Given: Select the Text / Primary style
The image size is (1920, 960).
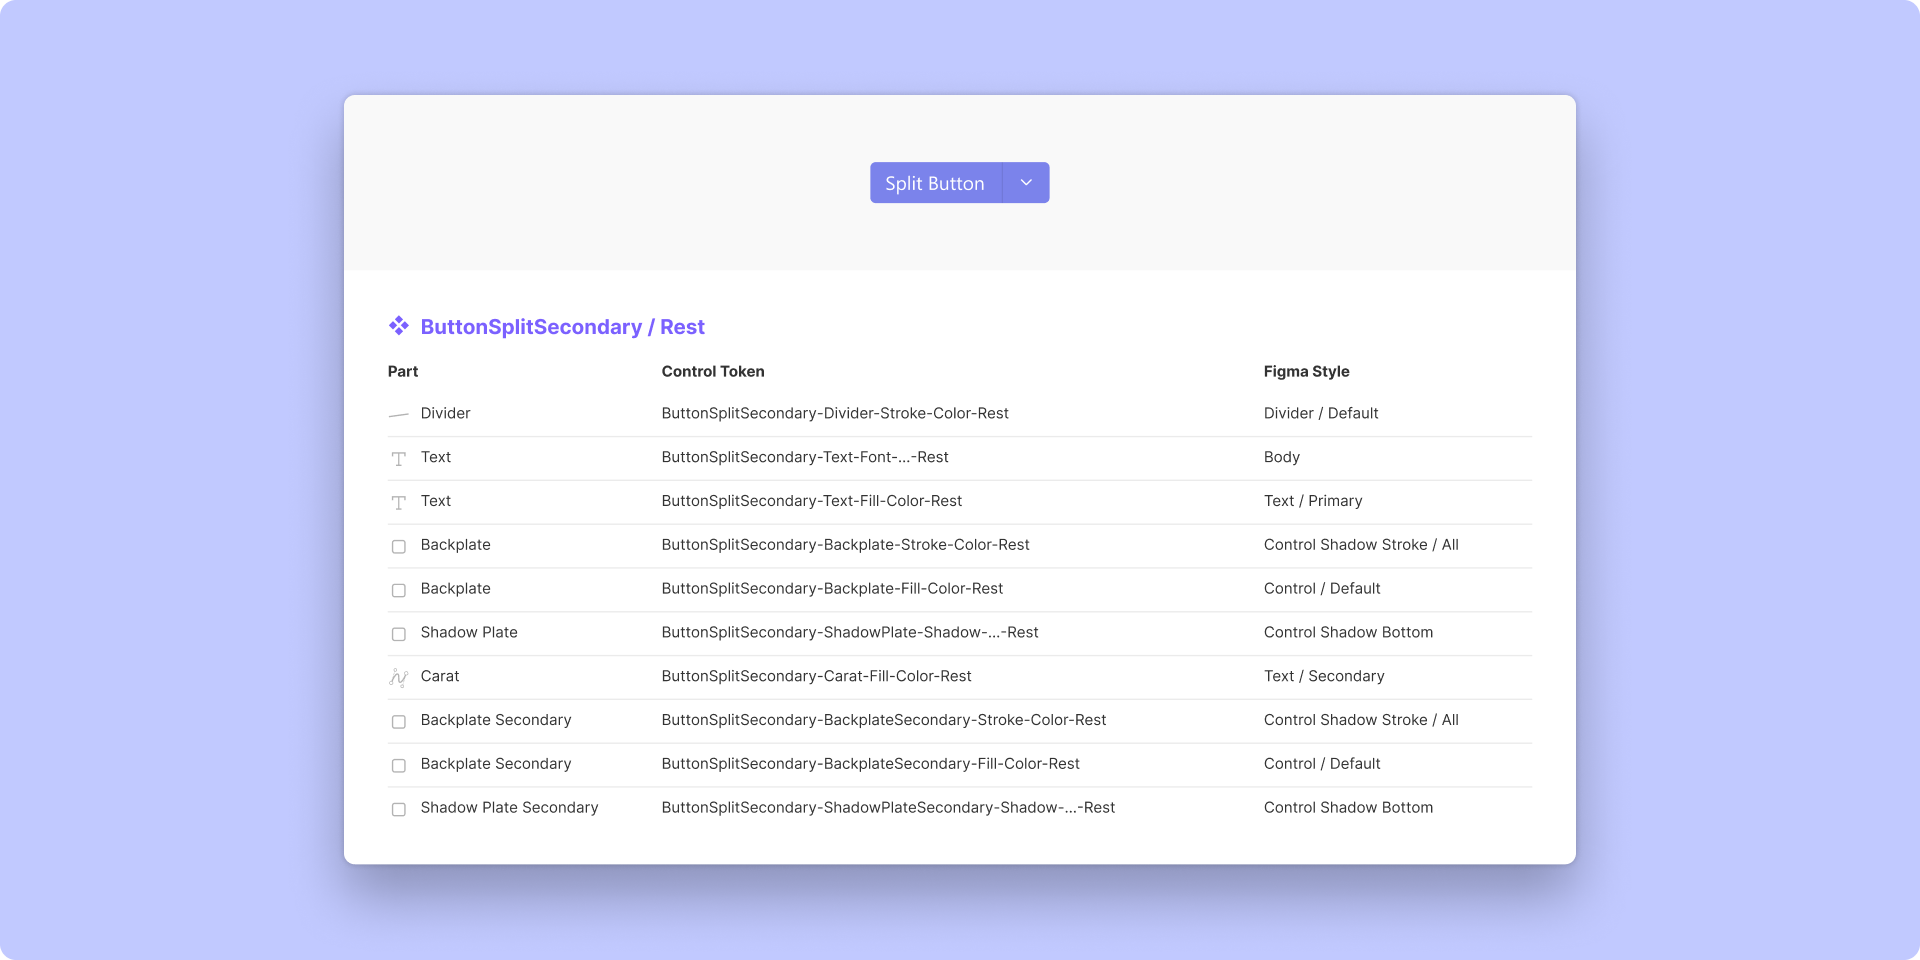Looking at the screenshot, I should click(1313, 501).
